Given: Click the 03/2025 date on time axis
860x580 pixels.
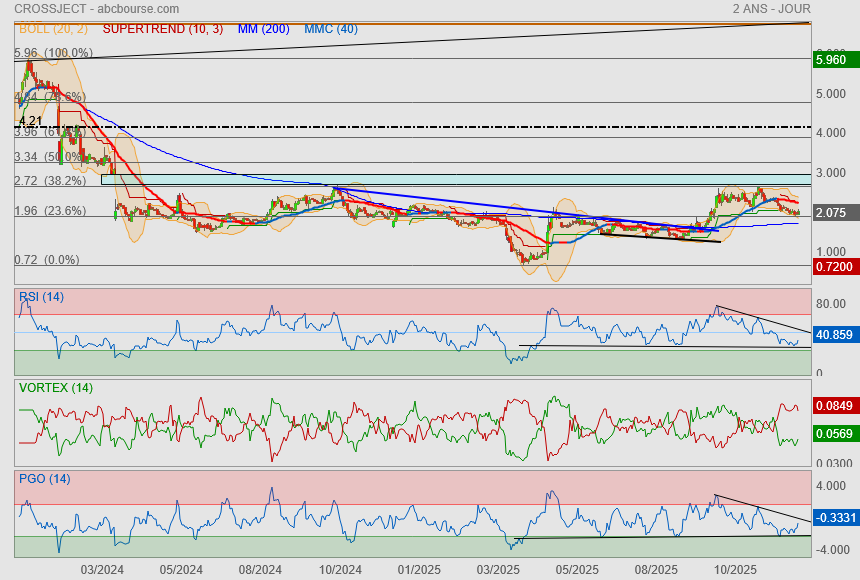Looking at the screenshot, I should click(x=498, y=569).
